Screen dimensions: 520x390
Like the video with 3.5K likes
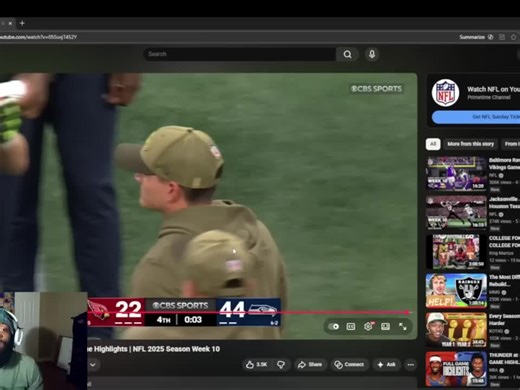point(256,365)
